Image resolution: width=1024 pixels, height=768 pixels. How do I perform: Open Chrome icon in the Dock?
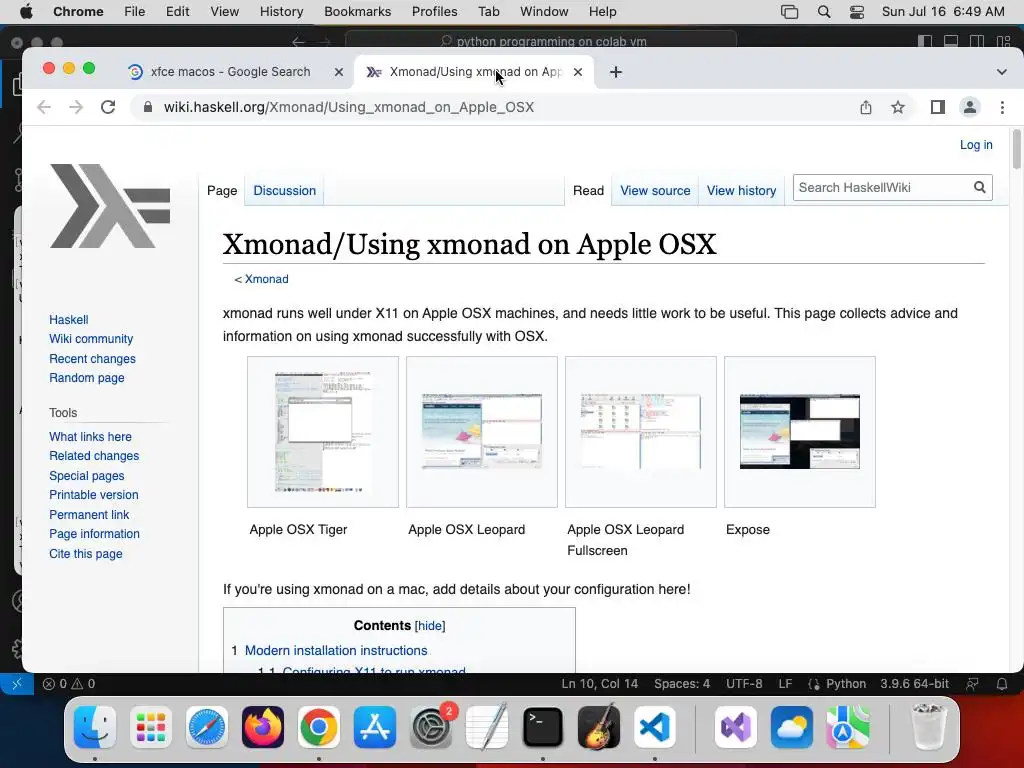point(319,727)
